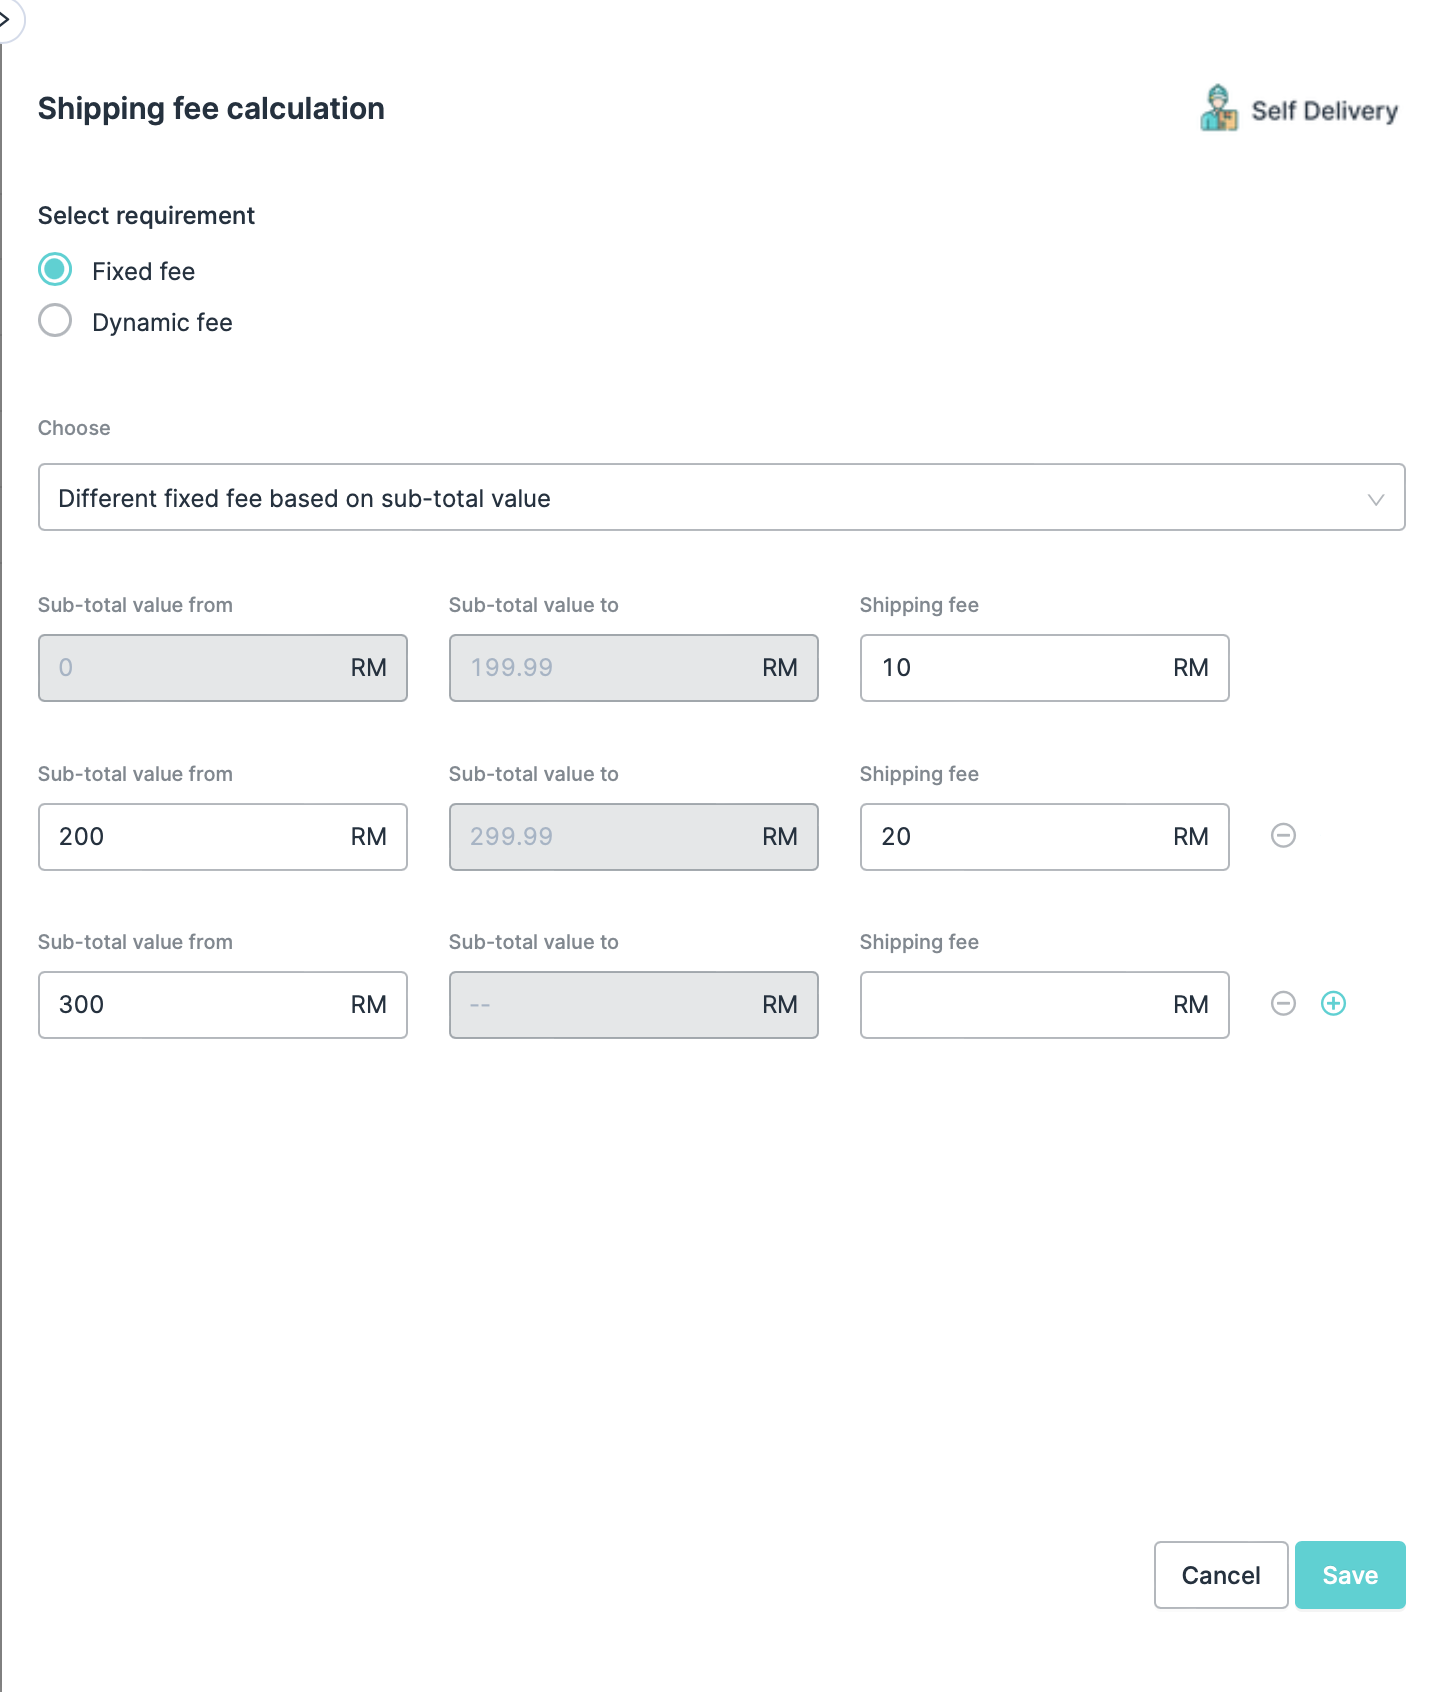This screenshot has height=1692, width=1432.
Task: Collapse panel using top-left arrow icon
Action: (6, 18)
